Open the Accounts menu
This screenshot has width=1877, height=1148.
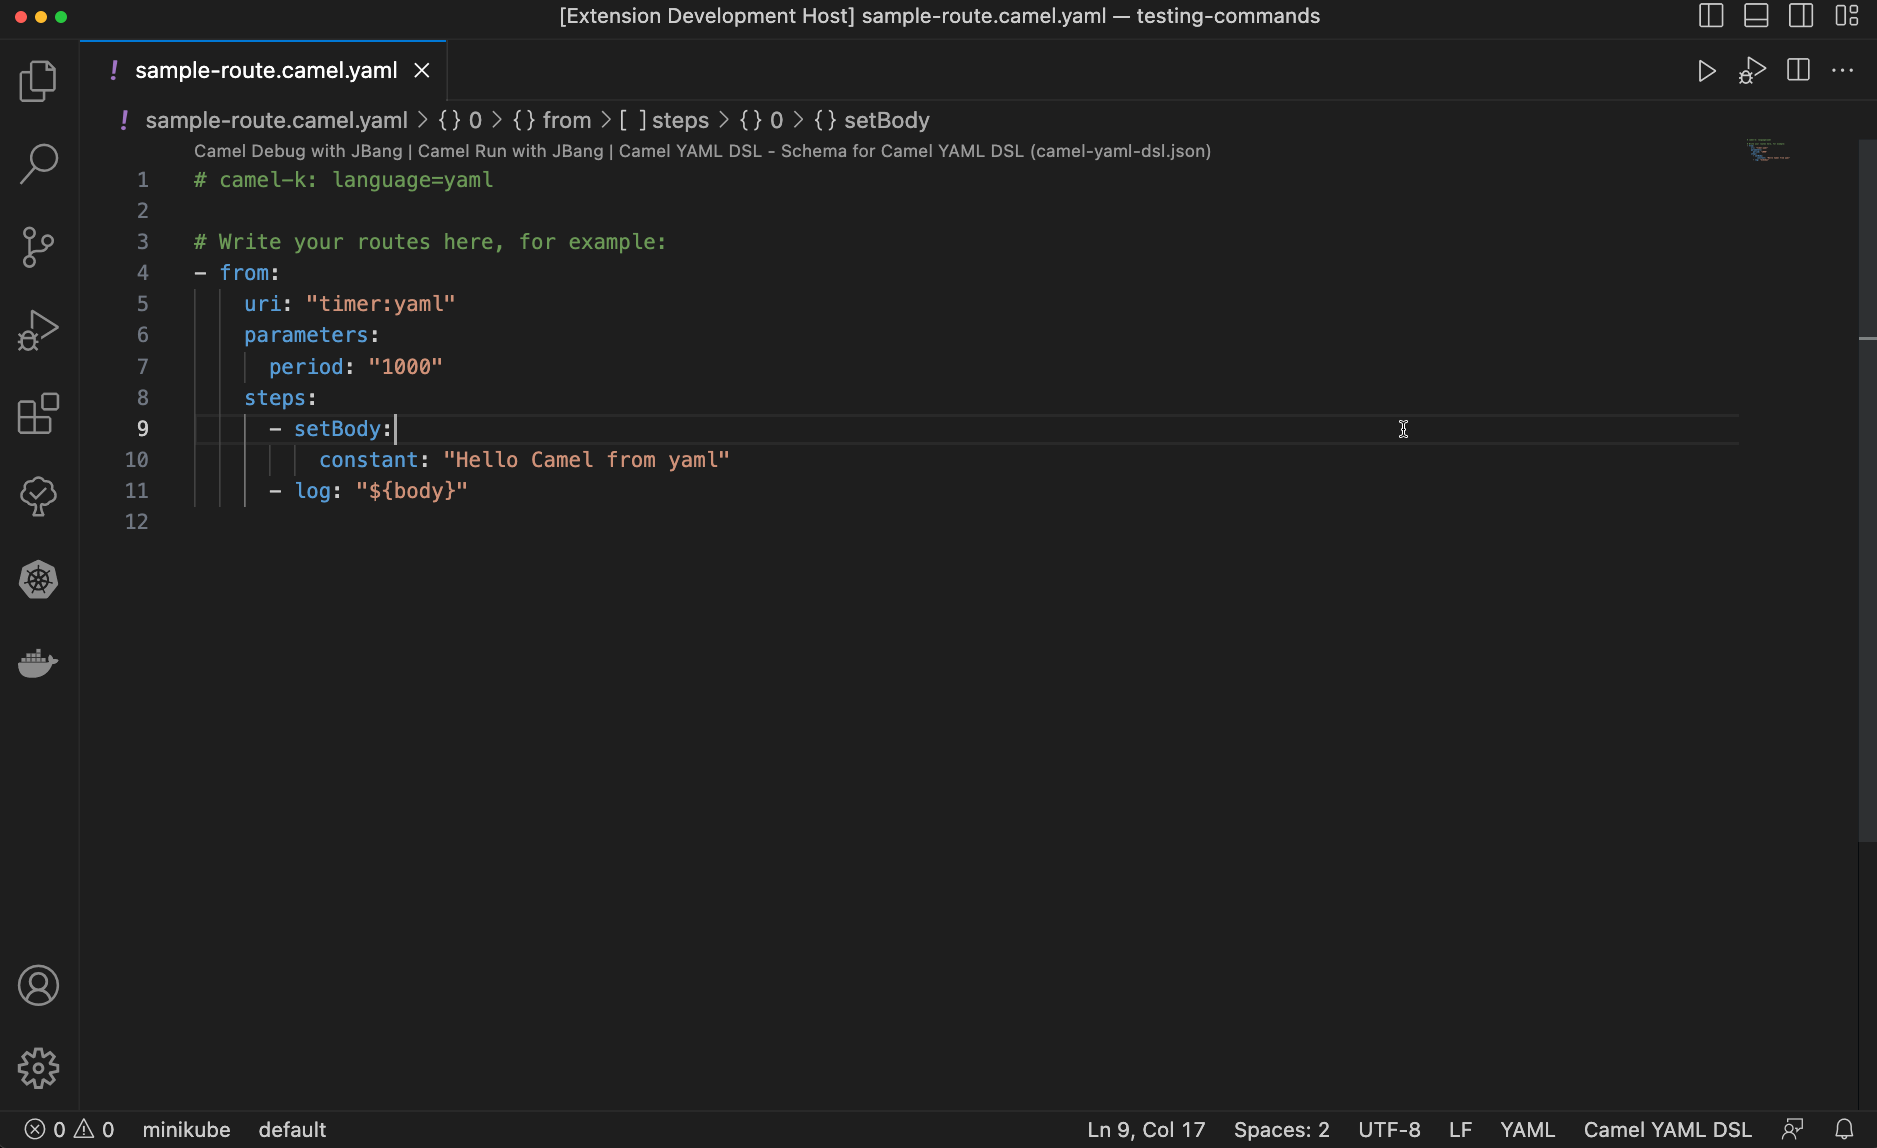click(x=38, y=985)
